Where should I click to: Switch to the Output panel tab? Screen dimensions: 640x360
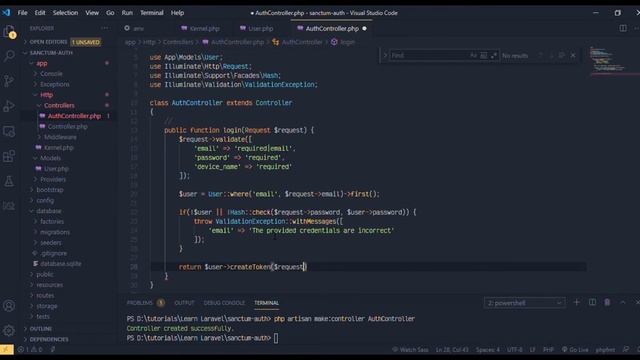pyautogui.click(x=184, y=302)
